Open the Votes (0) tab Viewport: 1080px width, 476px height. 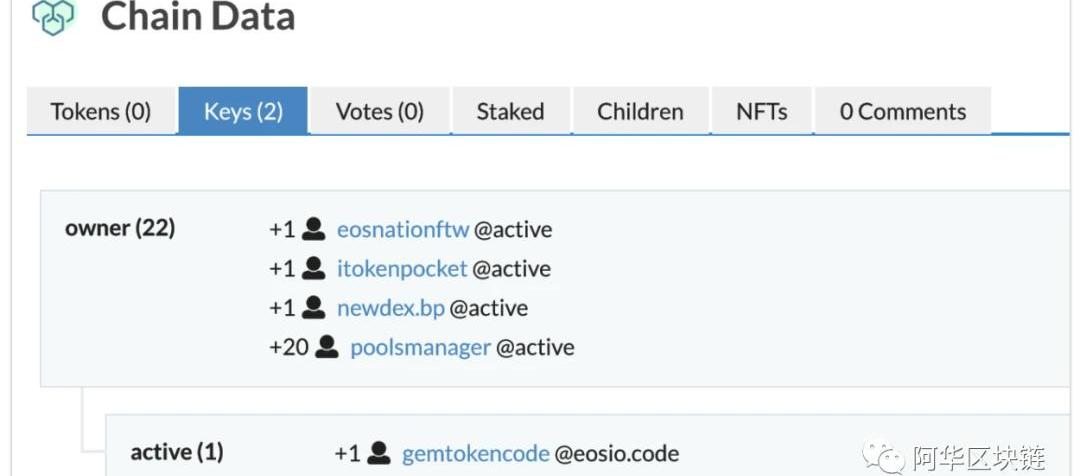tap(380, 111)
